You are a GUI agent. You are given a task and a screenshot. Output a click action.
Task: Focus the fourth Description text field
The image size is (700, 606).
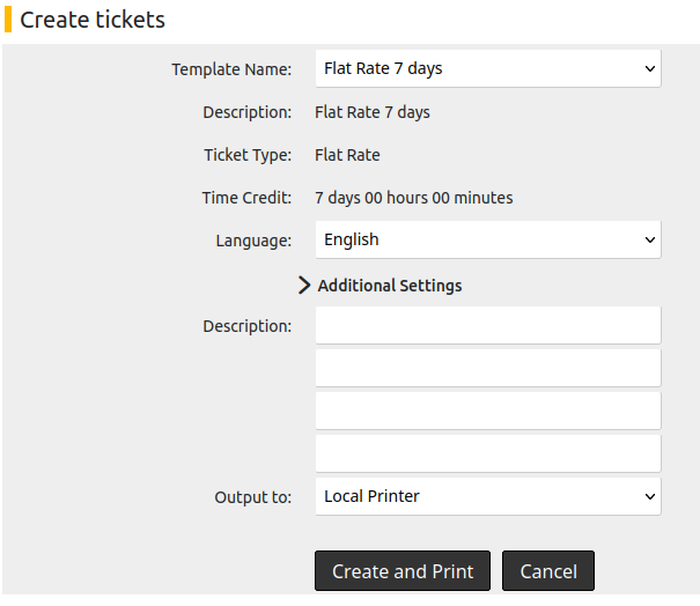tap(487, 453)
